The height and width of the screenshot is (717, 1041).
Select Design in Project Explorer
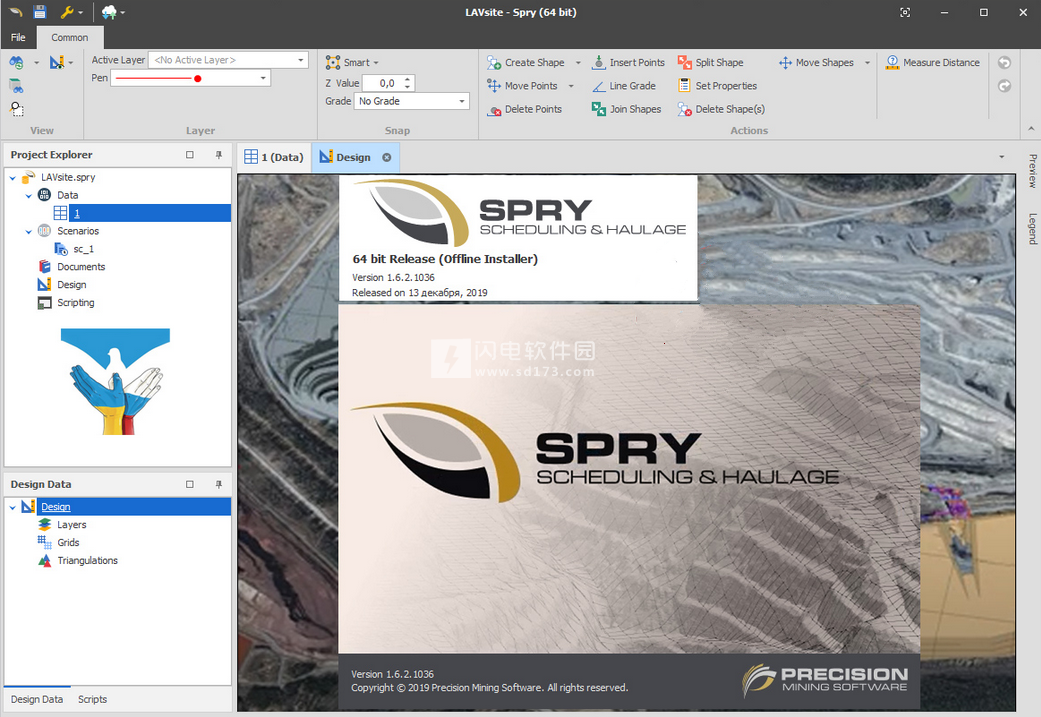point(72,285)
